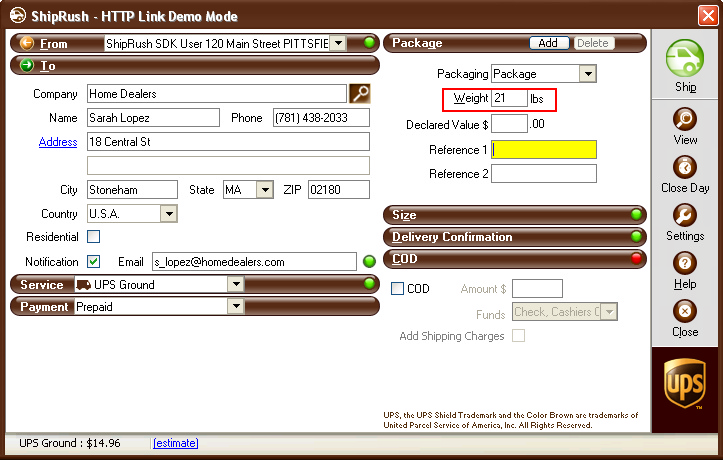Open the Payment Prepaid dropdown

pos(236,307)
